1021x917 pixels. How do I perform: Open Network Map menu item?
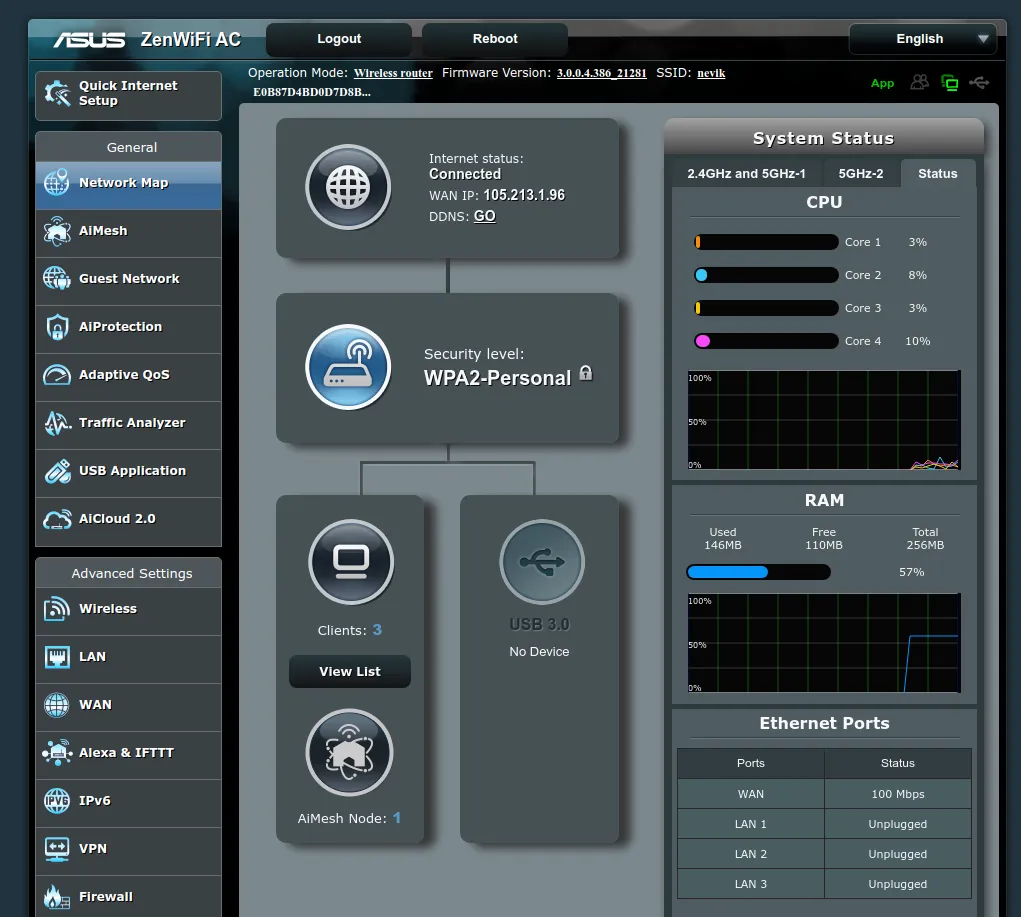[x=128, y=186]
